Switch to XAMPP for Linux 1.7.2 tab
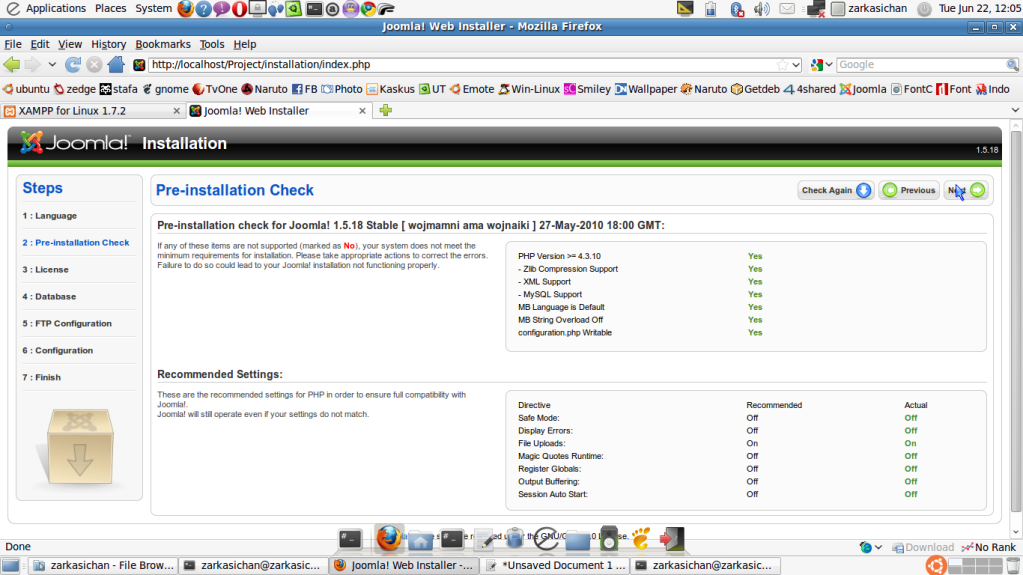Image resolution: width=1023 pixels, height=575 pixels. pyautogui.click(x=92, y=111)
